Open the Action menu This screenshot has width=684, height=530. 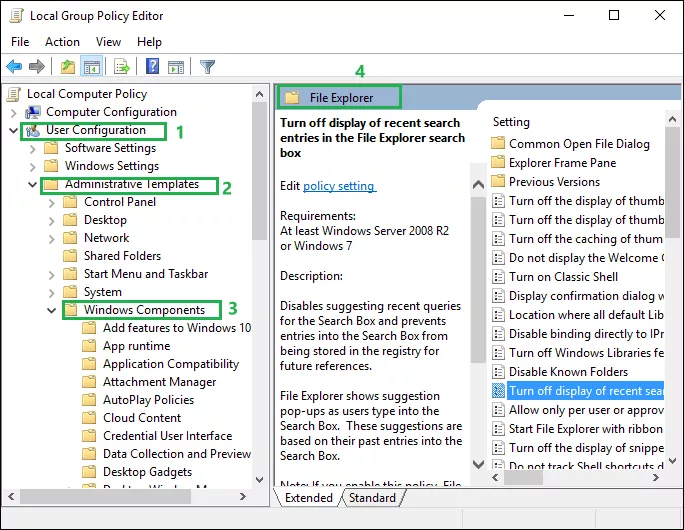(x=62, y=42)
